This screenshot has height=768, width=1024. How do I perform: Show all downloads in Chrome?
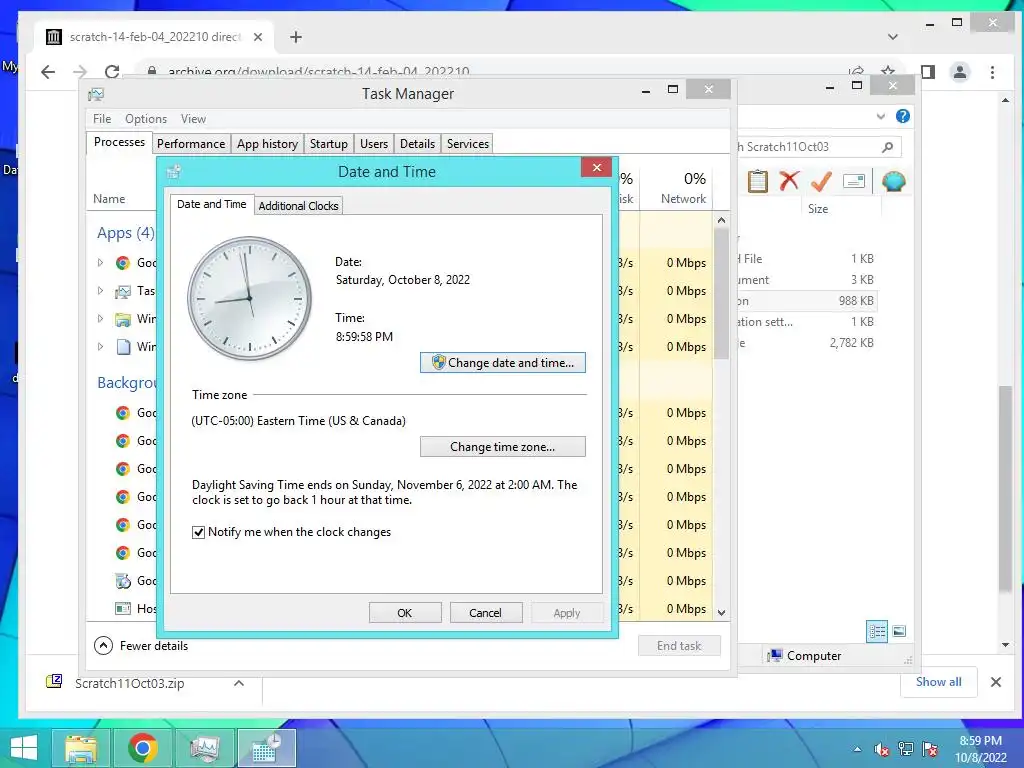click(938, 682)
